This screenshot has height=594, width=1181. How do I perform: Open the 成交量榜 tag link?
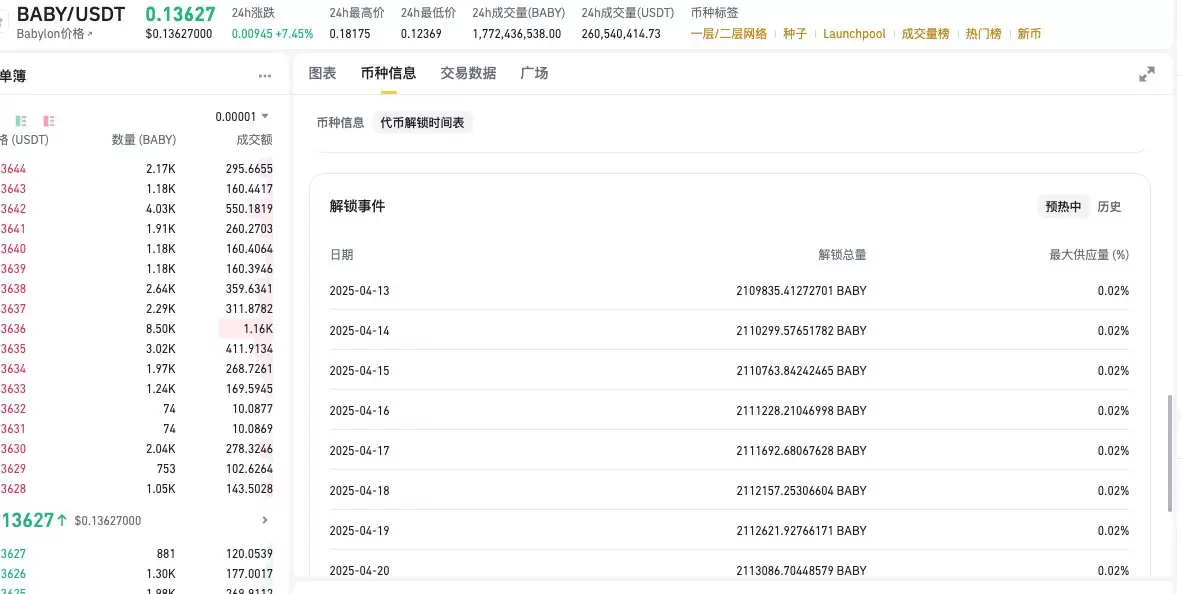click(x=925, y=34)
